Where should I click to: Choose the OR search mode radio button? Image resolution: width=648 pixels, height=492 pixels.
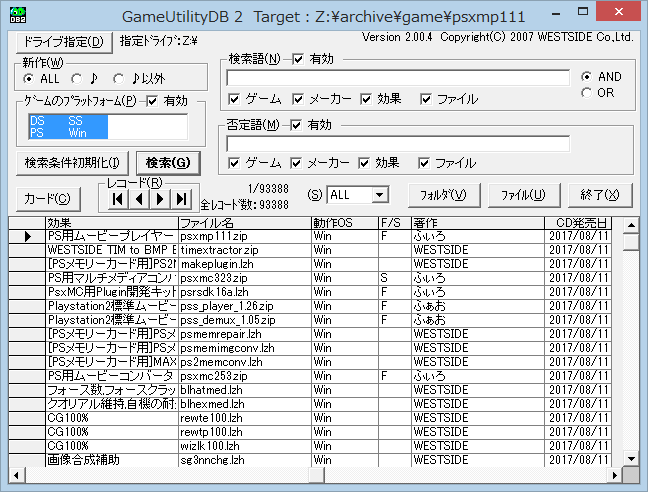pos(587,93)
